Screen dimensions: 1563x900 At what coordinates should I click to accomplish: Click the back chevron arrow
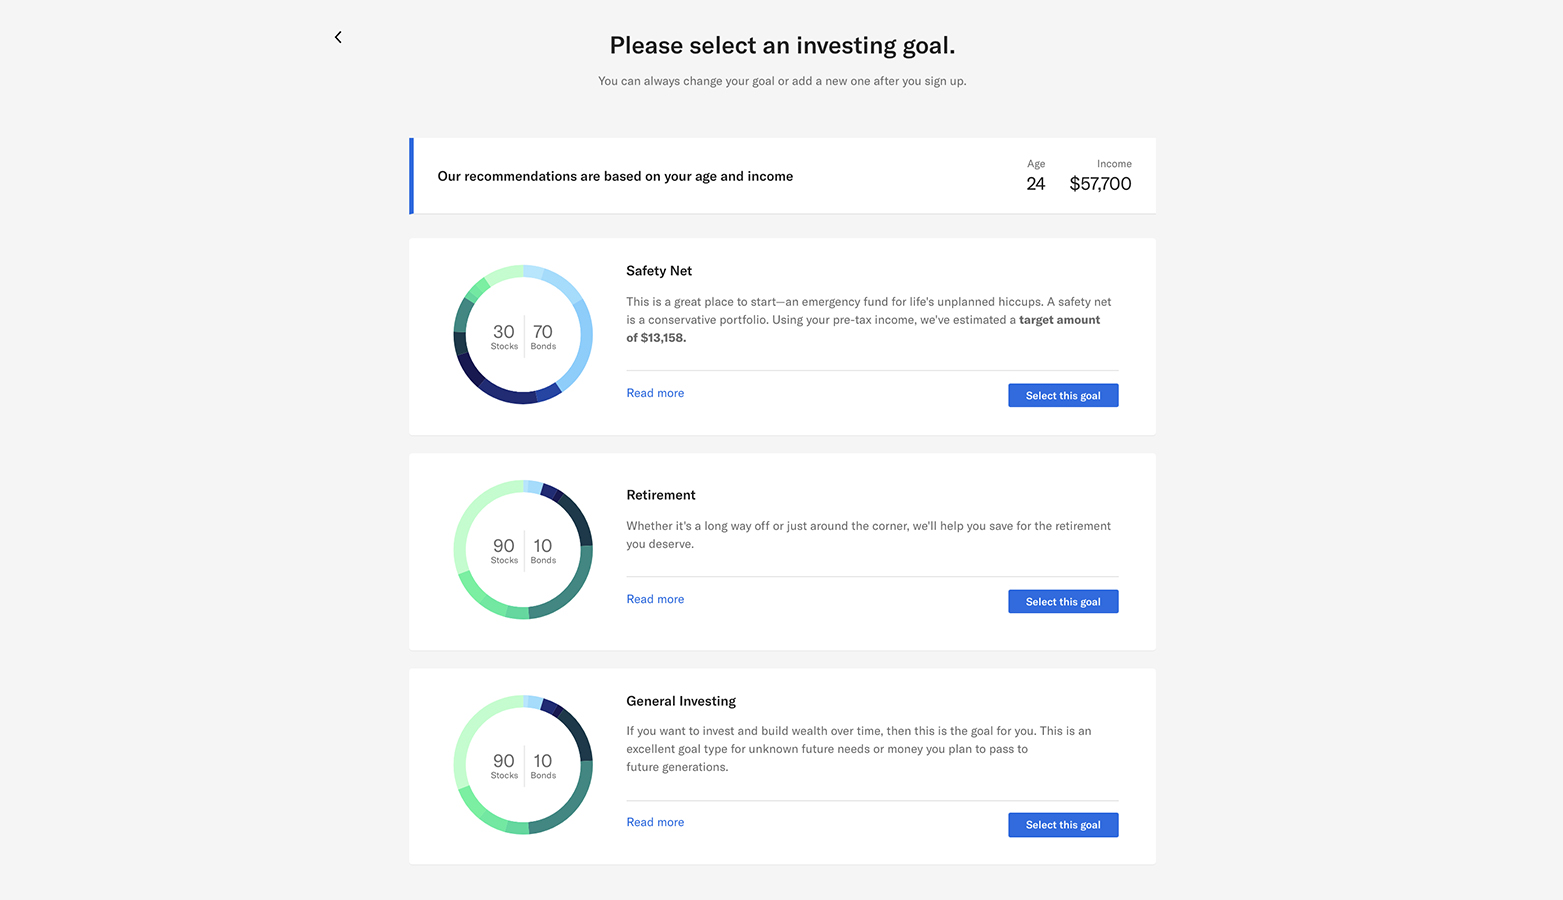tap(337, 37)
